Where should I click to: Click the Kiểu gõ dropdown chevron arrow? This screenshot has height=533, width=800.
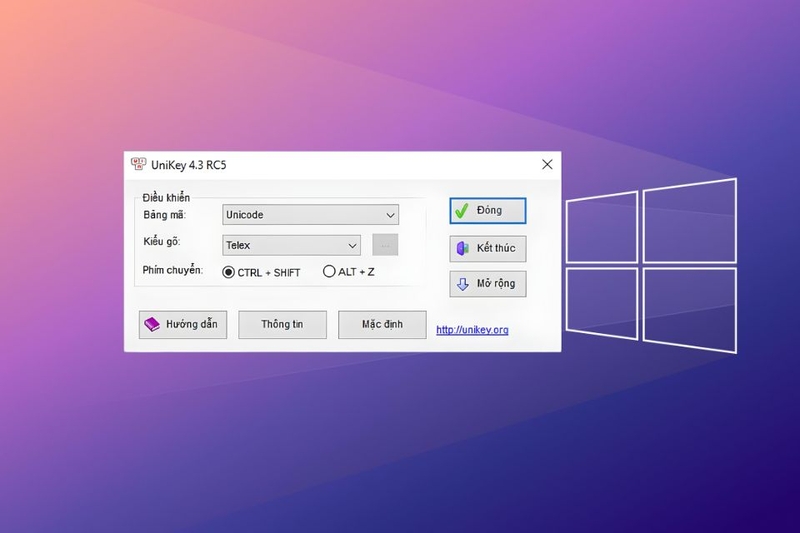(x=352, y=246)
